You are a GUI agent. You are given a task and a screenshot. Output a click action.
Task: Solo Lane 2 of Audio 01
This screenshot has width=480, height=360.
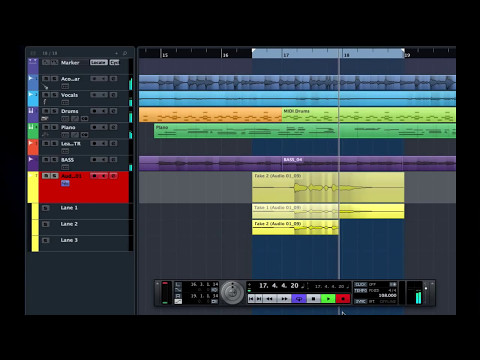click(x=46, y=224)
